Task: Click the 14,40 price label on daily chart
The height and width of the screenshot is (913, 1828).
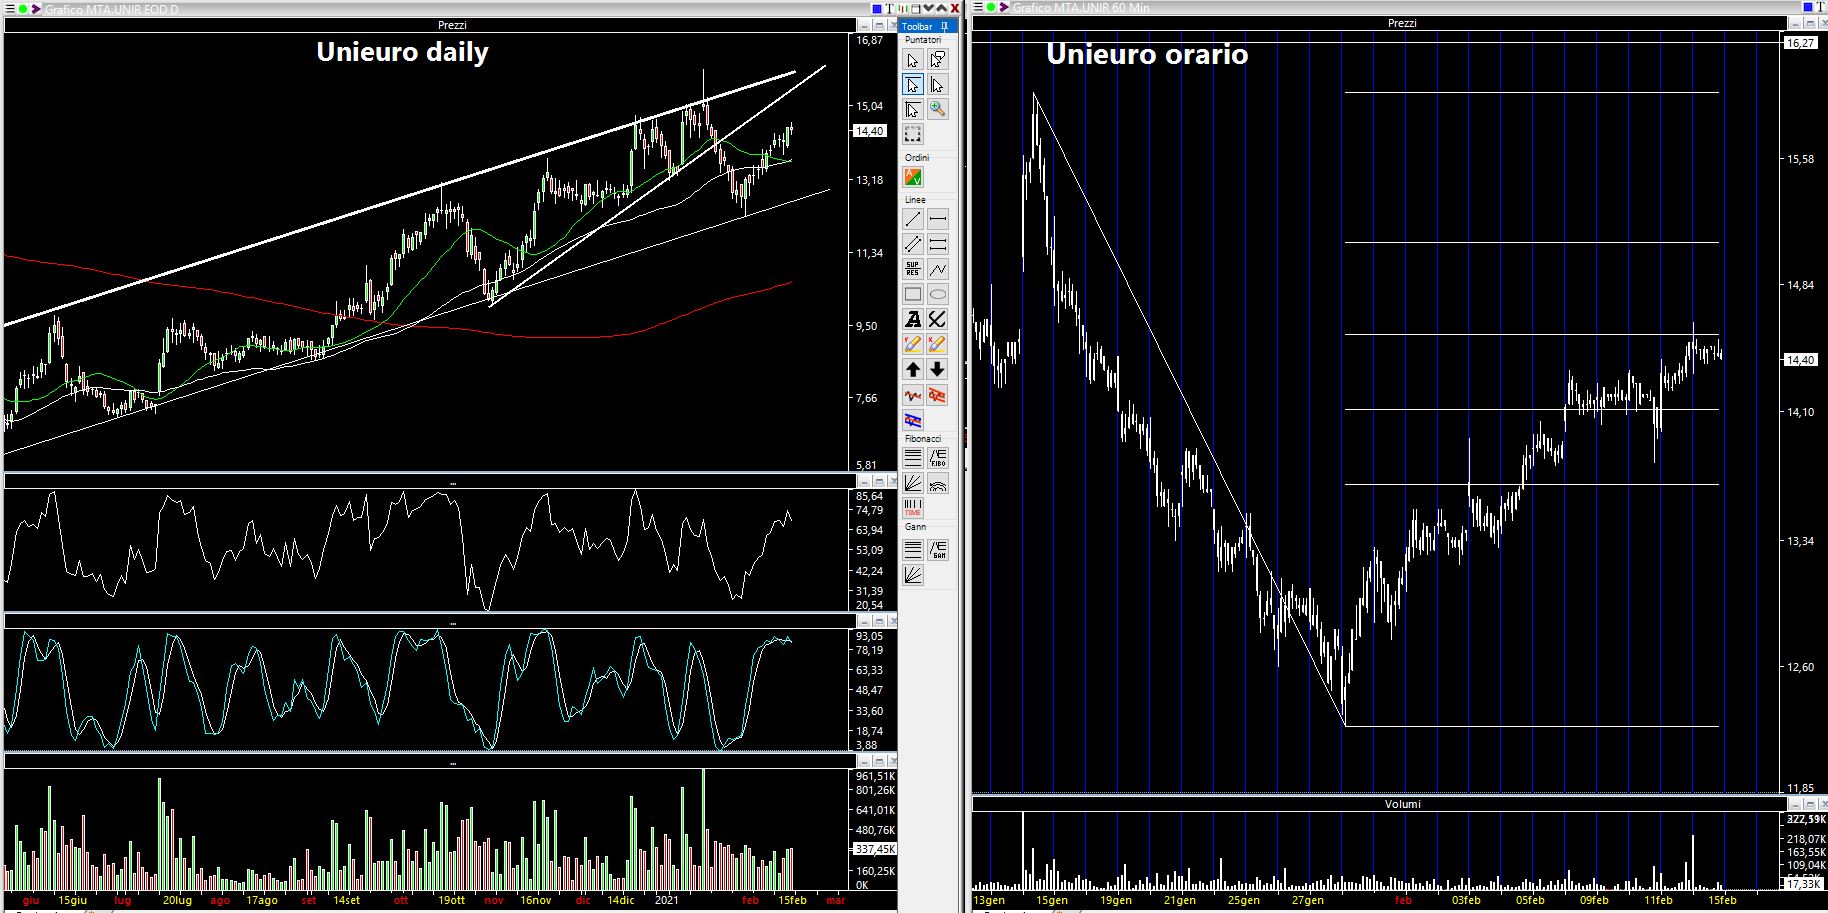Action: 870,131
